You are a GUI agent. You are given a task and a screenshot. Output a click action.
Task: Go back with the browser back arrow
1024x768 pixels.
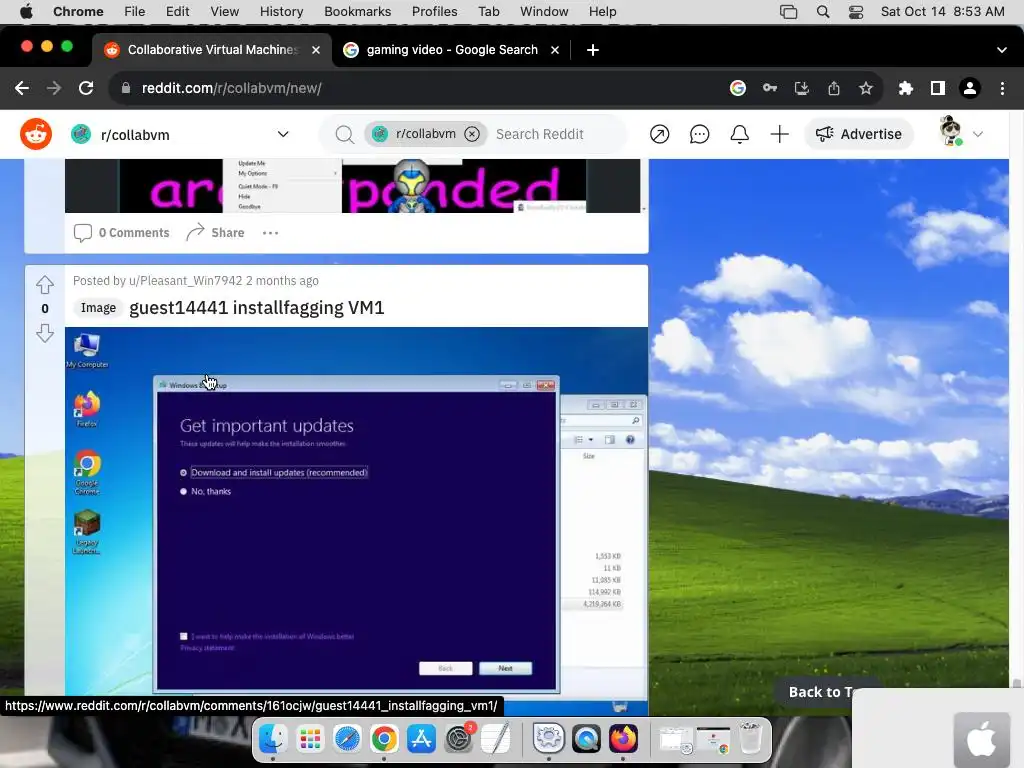point(22,88)
